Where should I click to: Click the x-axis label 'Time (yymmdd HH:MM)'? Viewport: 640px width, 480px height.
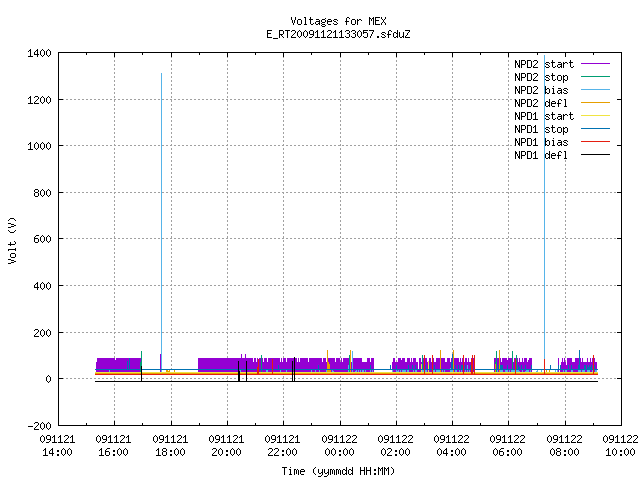(338, 471)
